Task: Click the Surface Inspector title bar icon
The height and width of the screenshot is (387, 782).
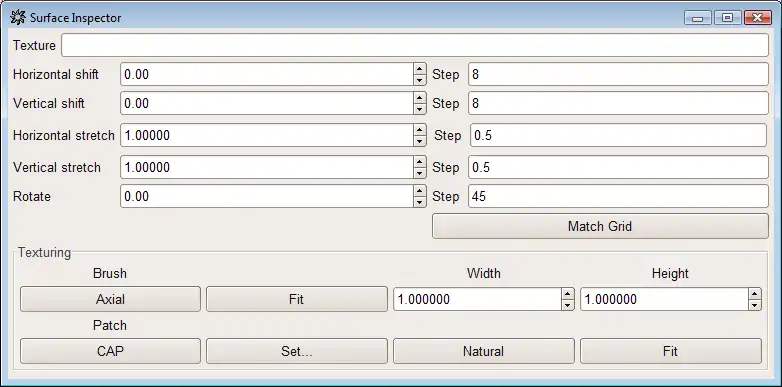Action: tap(18, 18)
